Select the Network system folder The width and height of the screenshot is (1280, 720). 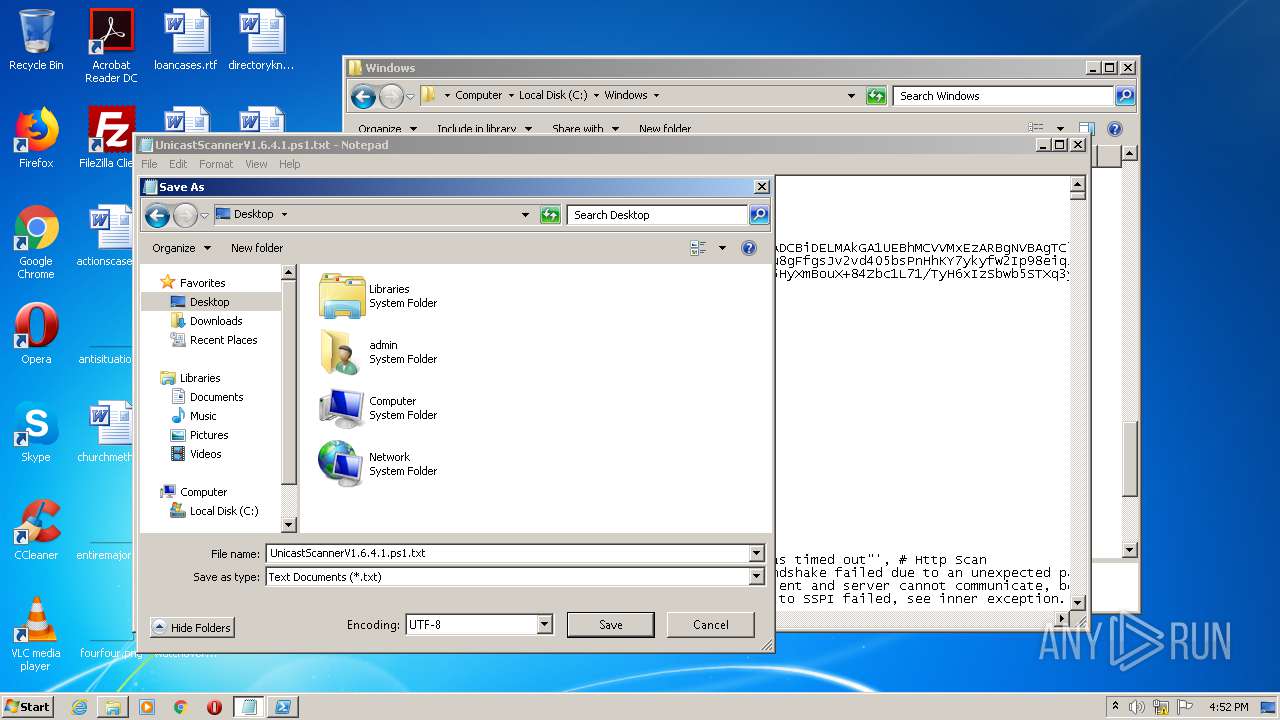tap(378, 464)
